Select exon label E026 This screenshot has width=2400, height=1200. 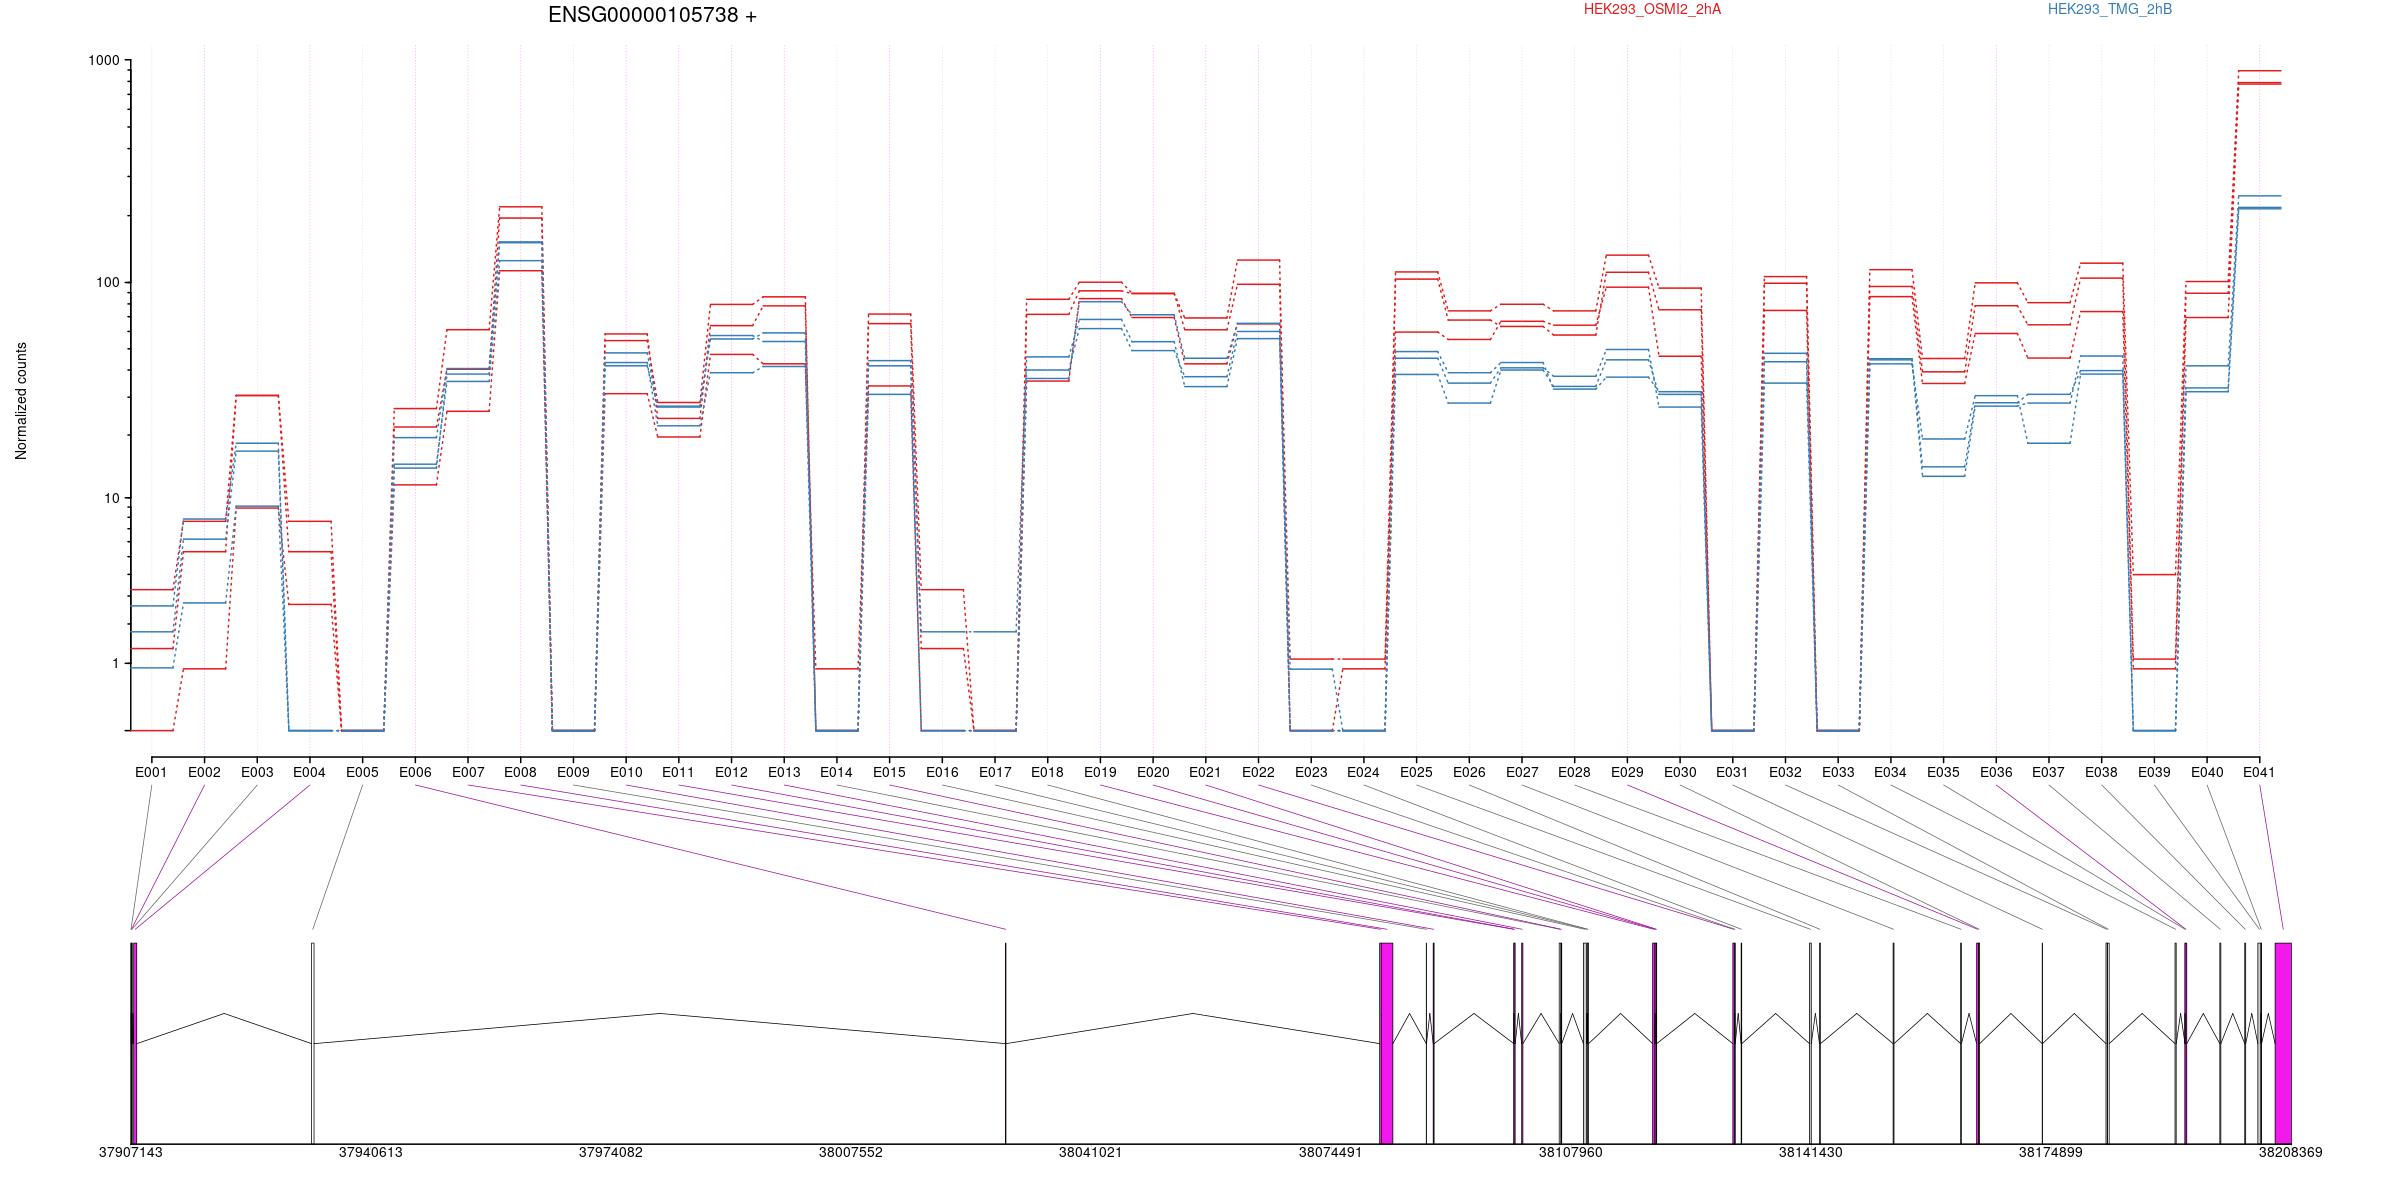1469,772
